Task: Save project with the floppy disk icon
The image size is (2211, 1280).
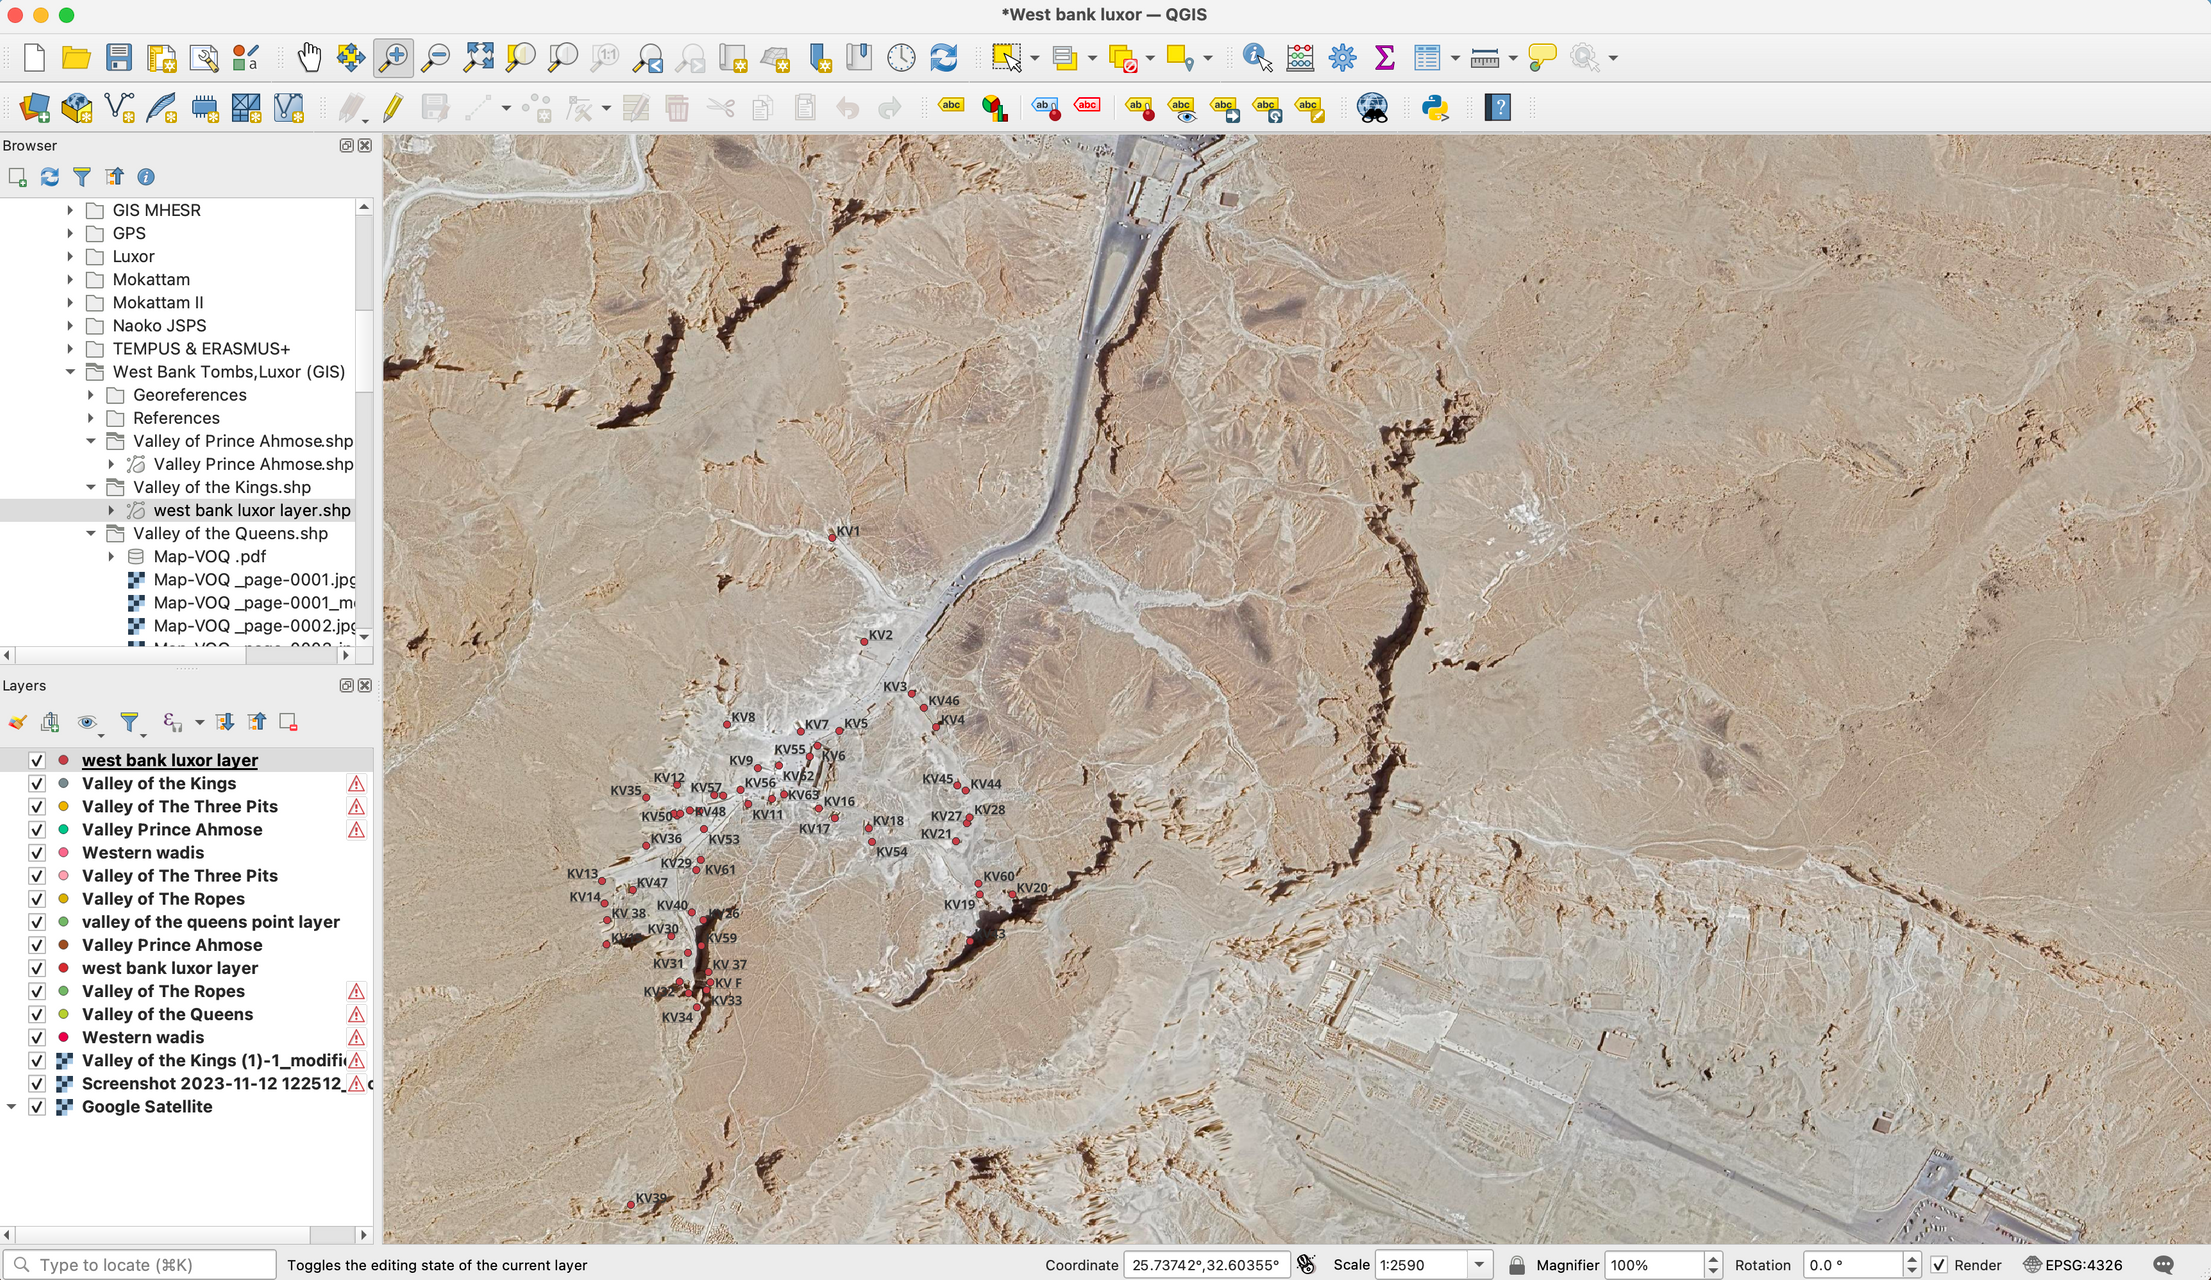Action: 119,58
